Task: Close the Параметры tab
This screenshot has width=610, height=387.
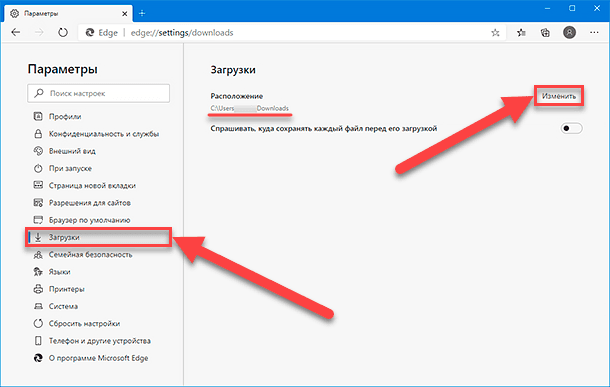Action: click(124, 14)
